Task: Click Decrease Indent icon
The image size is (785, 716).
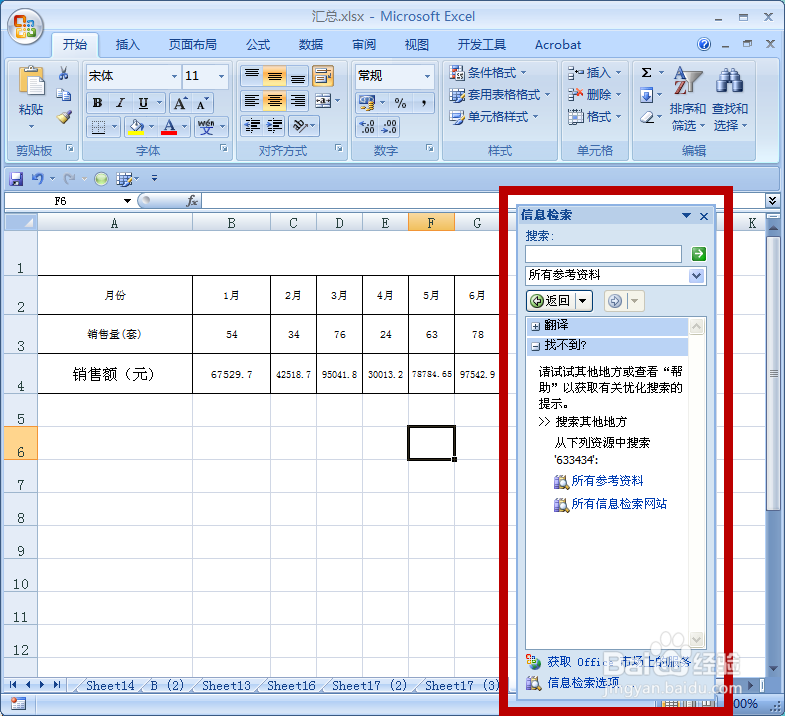Action: point(252,126)
